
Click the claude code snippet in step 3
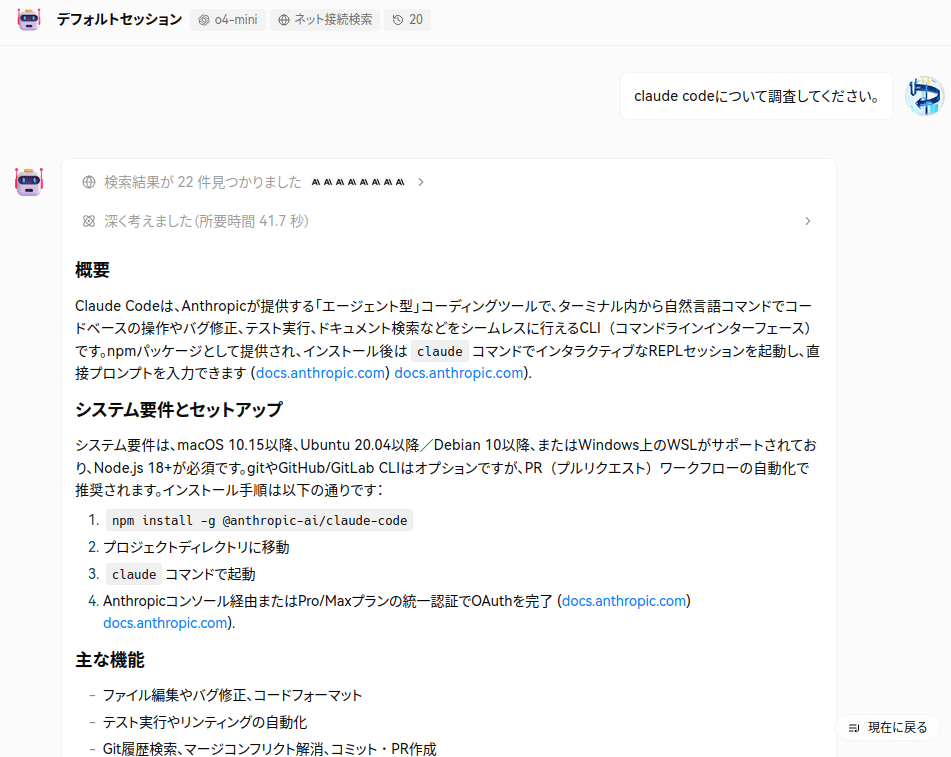click(134, 574)
